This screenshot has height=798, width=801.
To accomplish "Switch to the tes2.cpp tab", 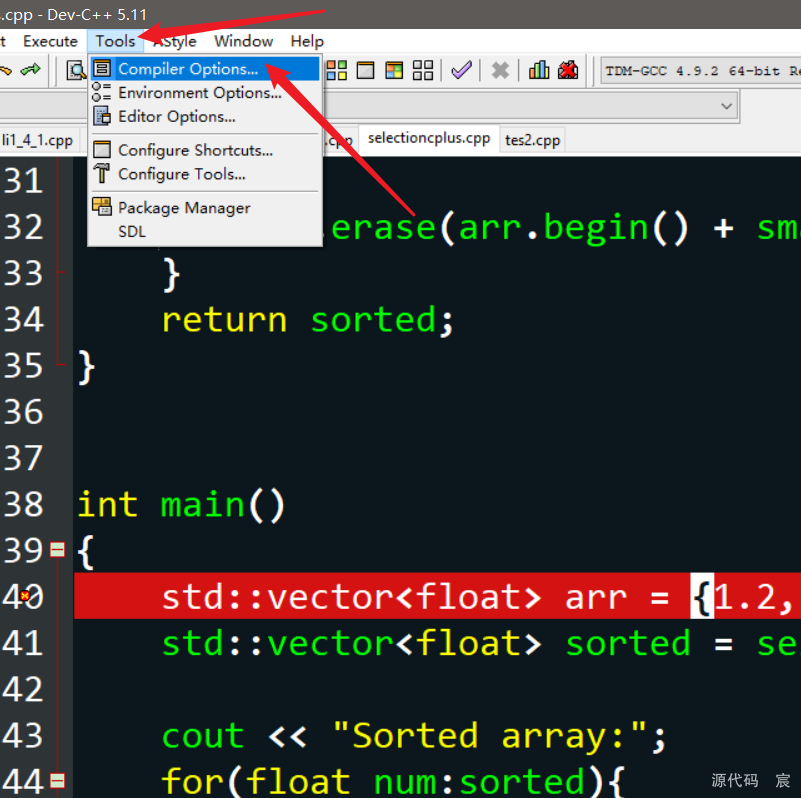I will (x=531, y=139).
